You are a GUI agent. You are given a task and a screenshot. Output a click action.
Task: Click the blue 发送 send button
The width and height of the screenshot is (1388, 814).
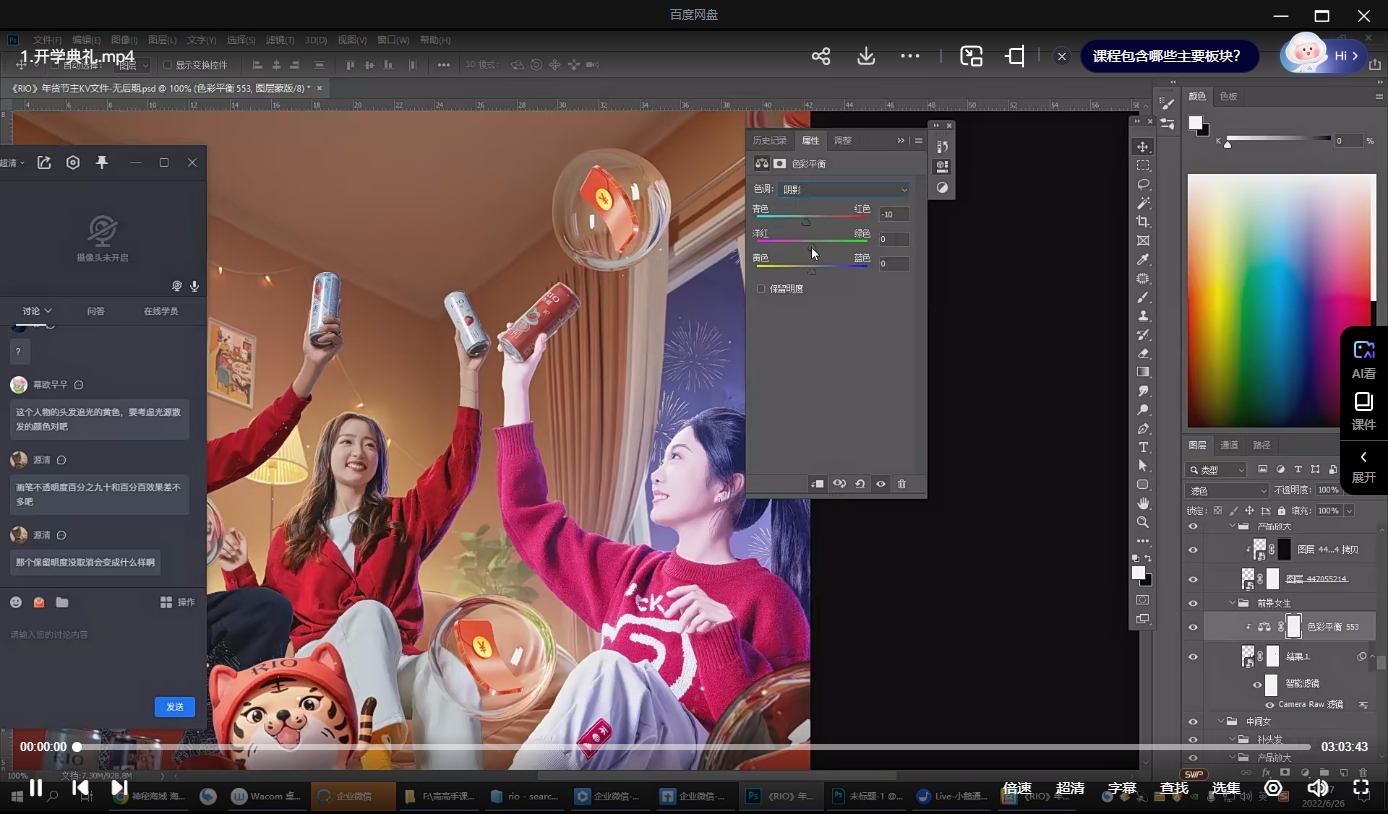[x=175, y=707]
